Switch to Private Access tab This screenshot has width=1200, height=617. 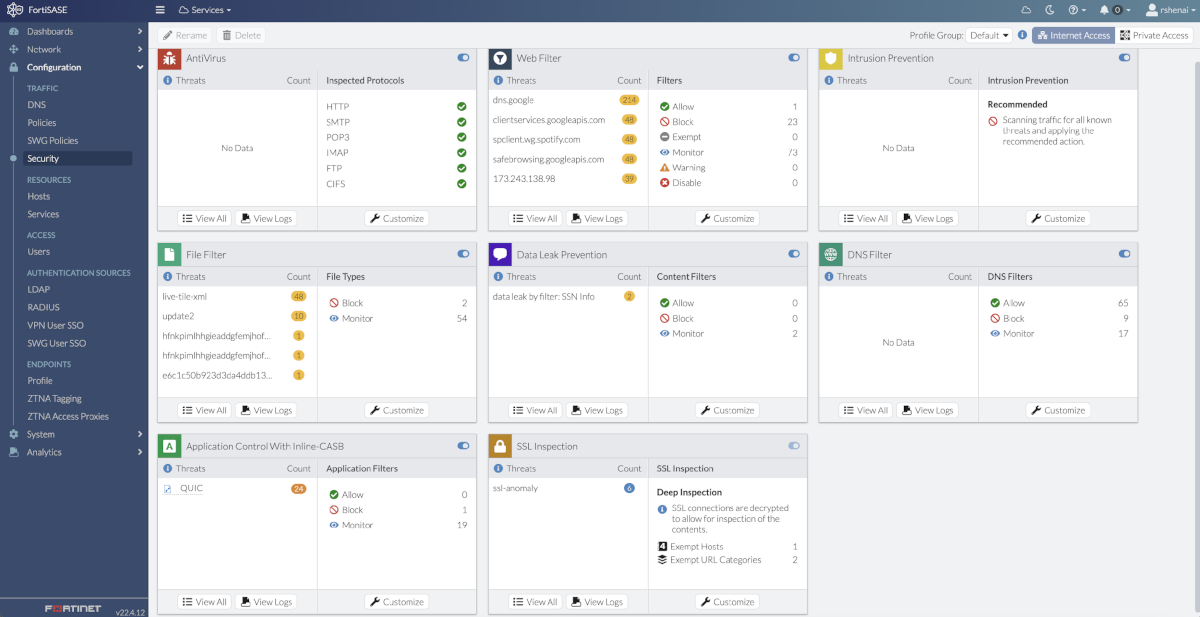[x=1155, y=35]
